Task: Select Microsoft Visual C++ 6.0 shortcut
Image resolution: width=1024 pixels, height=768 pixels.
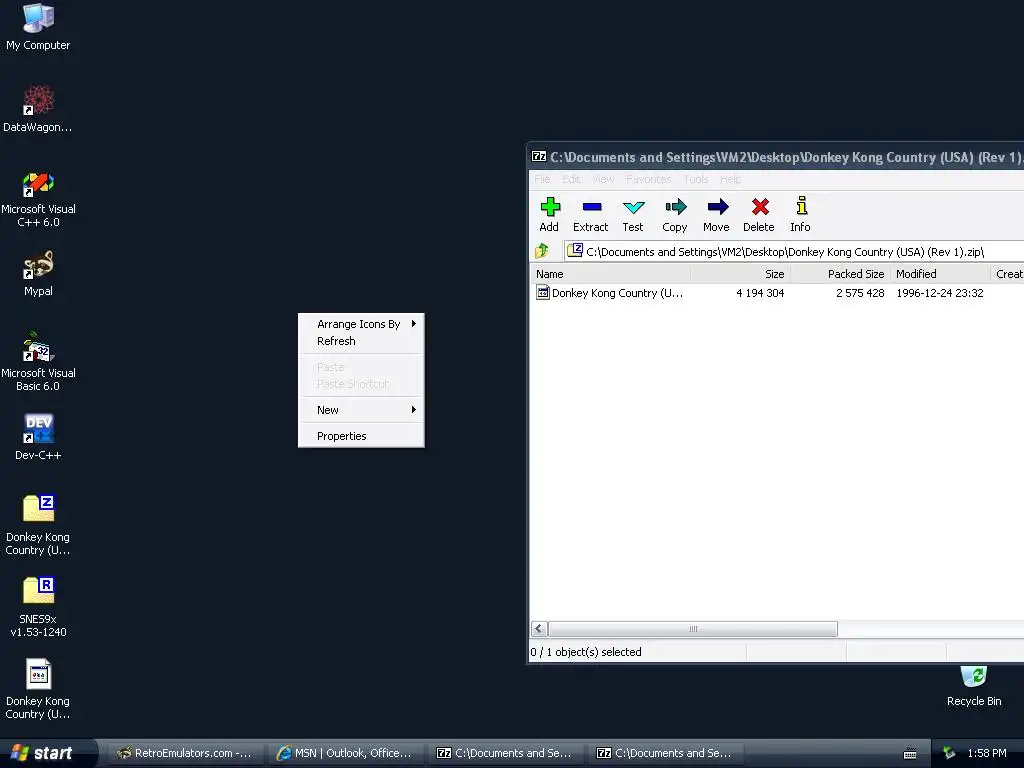Action: (38, 199)
